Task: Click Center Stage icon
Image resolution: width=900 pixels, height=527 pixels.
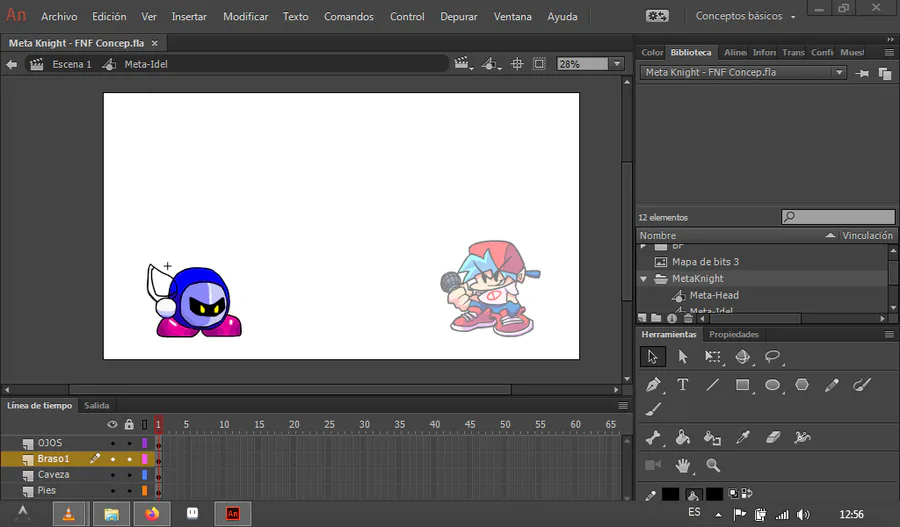Action: click(x=517, y=64)
